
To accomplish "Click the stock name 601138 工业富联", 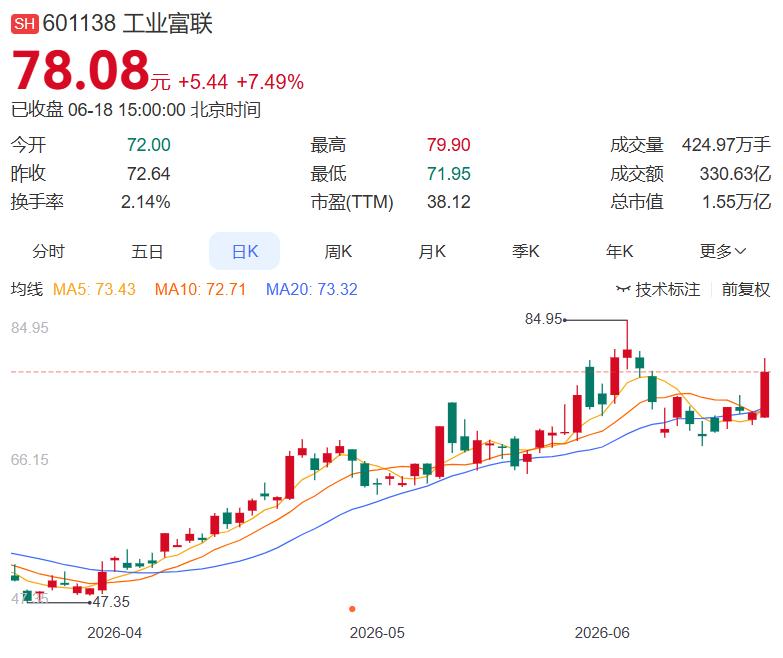I will tap(127, 24).
